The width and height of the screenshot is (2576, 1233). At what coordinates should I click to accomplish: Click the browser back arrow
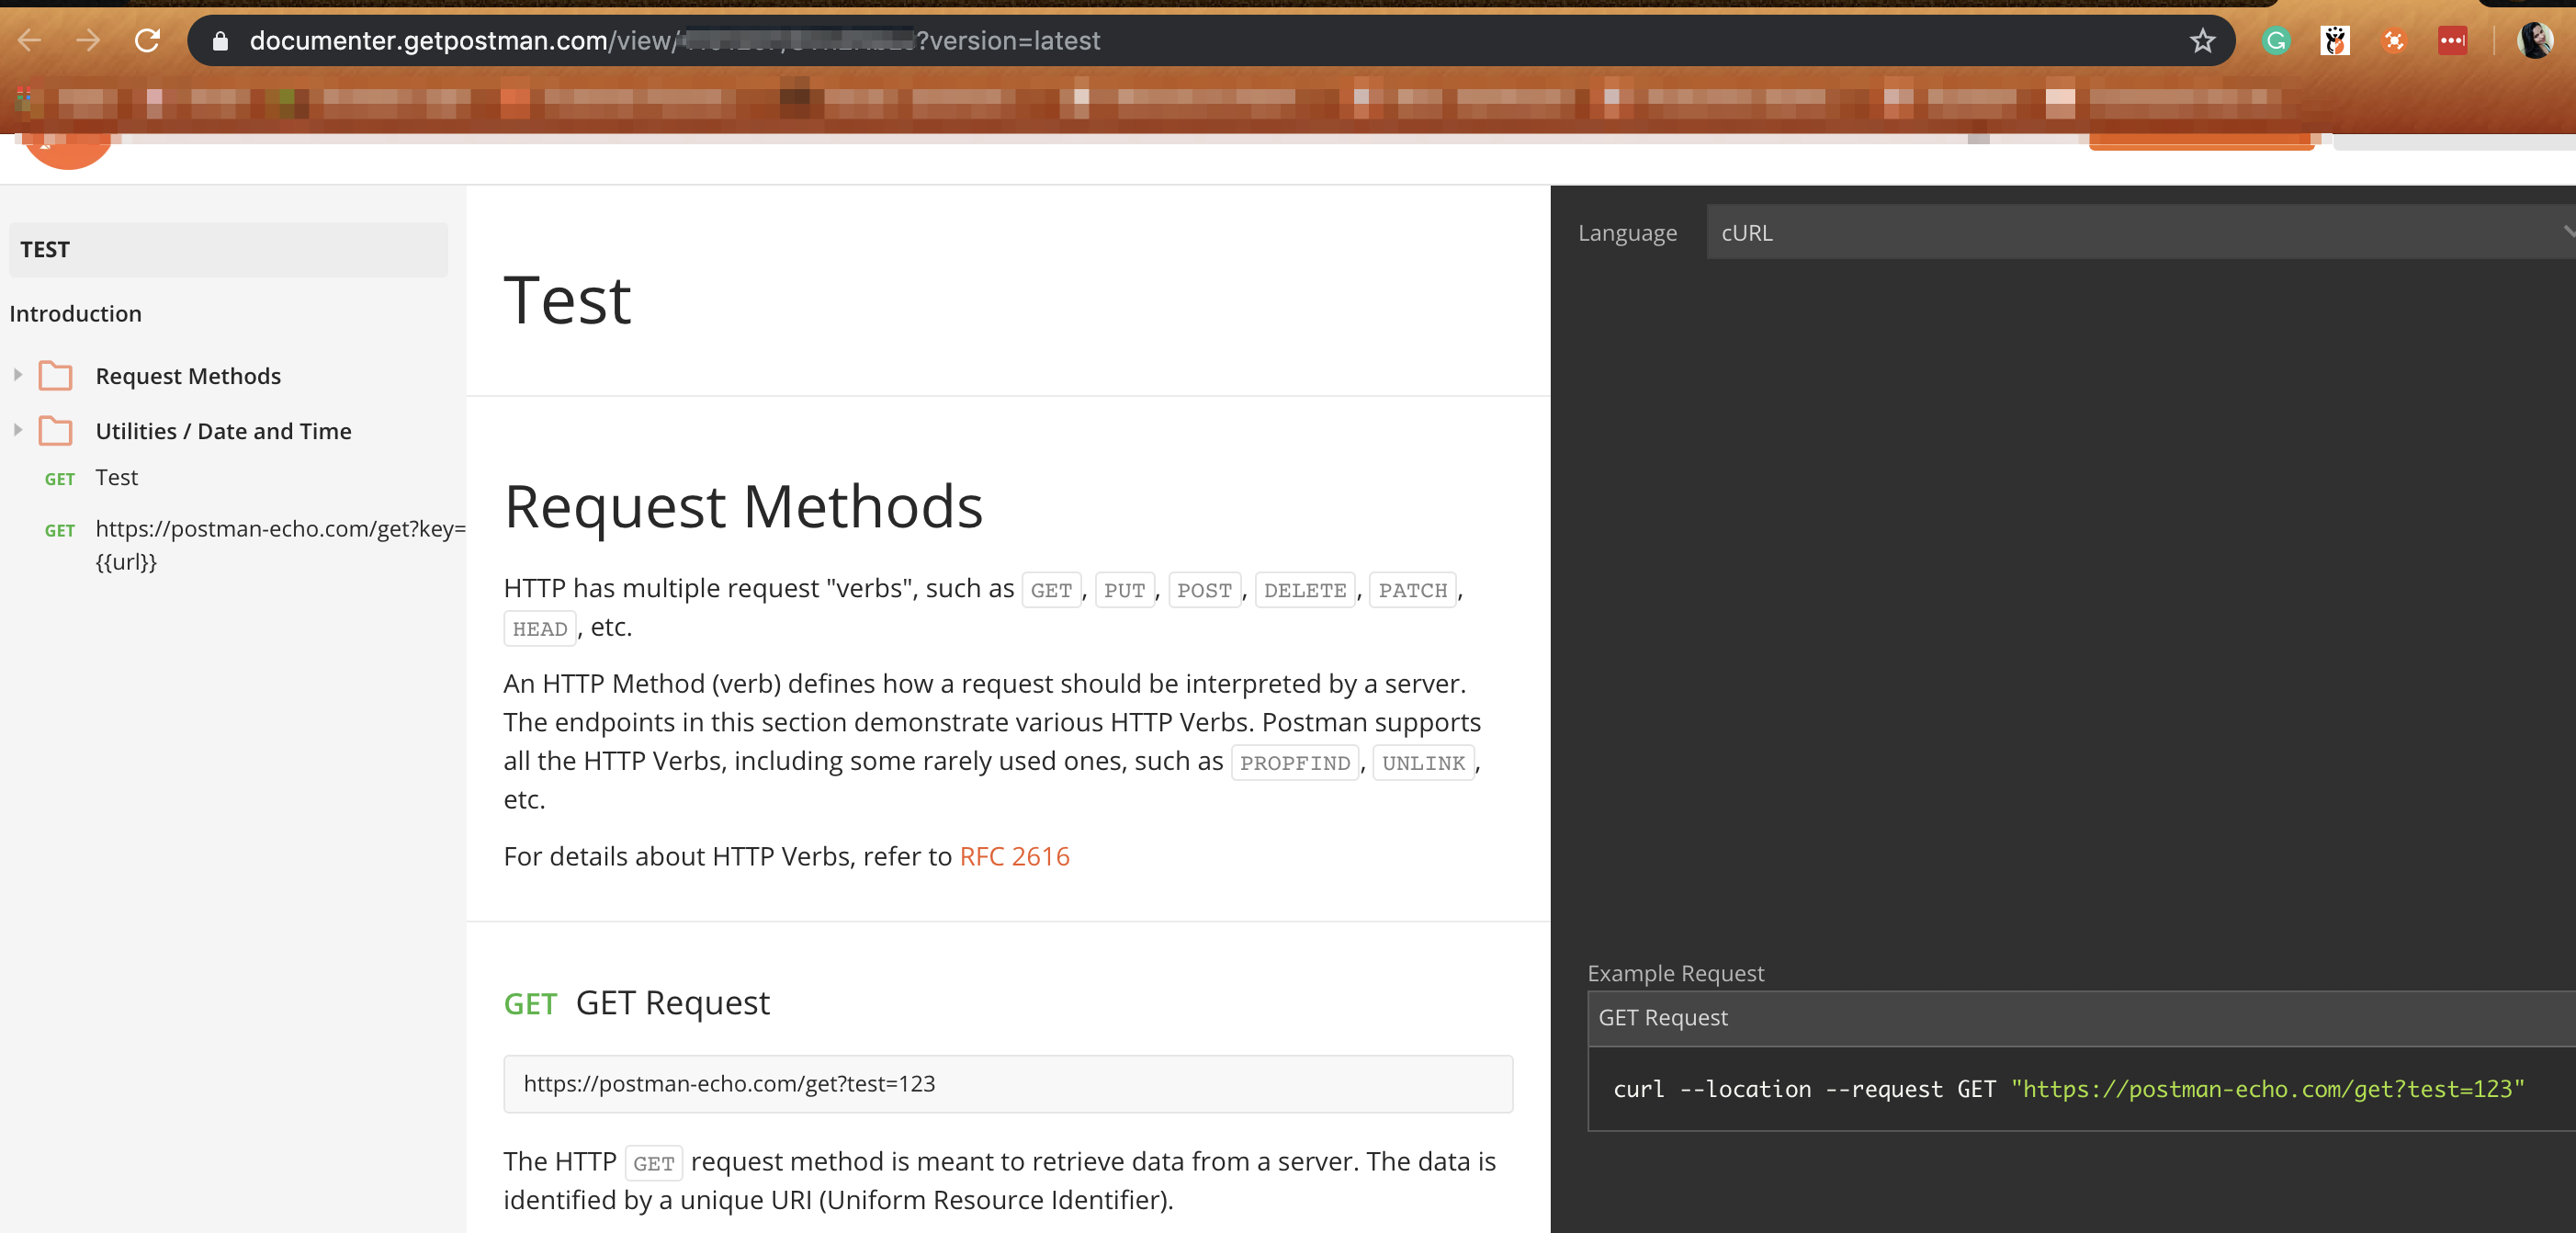pyautogui.click(x=30, y=41)
